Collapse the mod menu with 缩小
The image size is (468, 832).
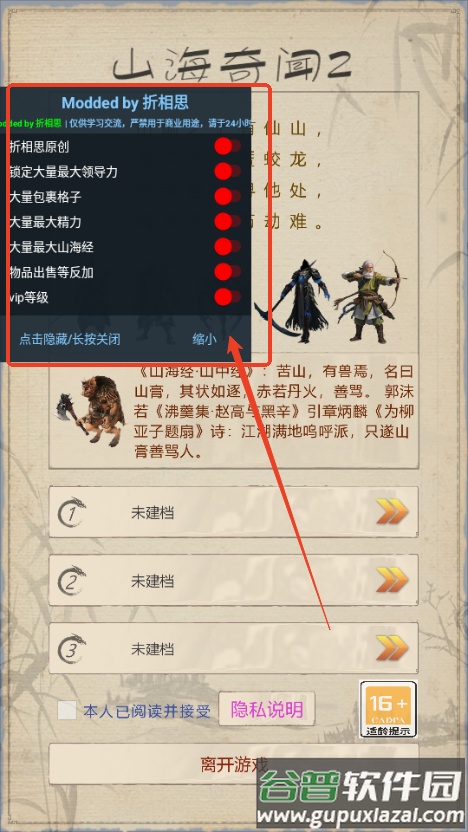[204, 339]
